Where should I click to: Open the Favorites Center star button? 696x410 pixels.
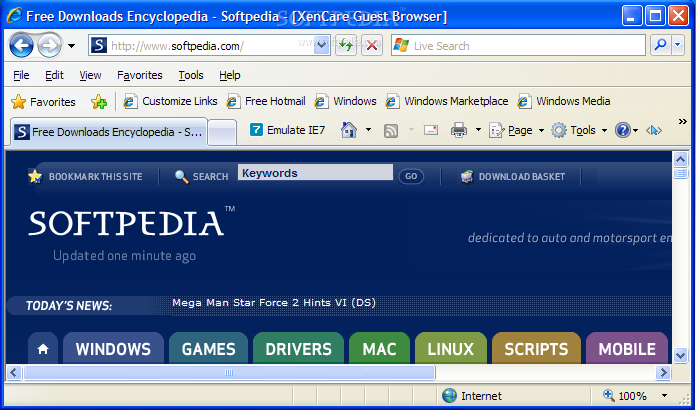pos(43,102)
